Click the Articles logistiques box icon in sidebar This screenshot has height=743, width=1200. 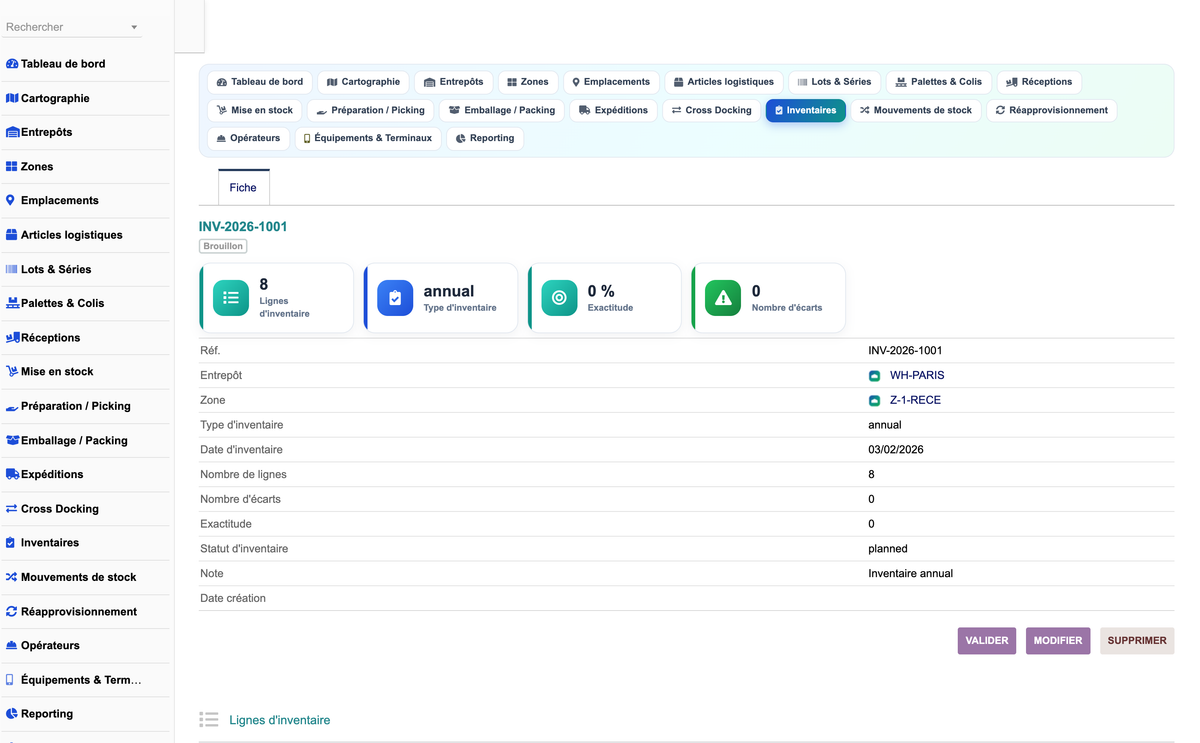coord(12,235)
